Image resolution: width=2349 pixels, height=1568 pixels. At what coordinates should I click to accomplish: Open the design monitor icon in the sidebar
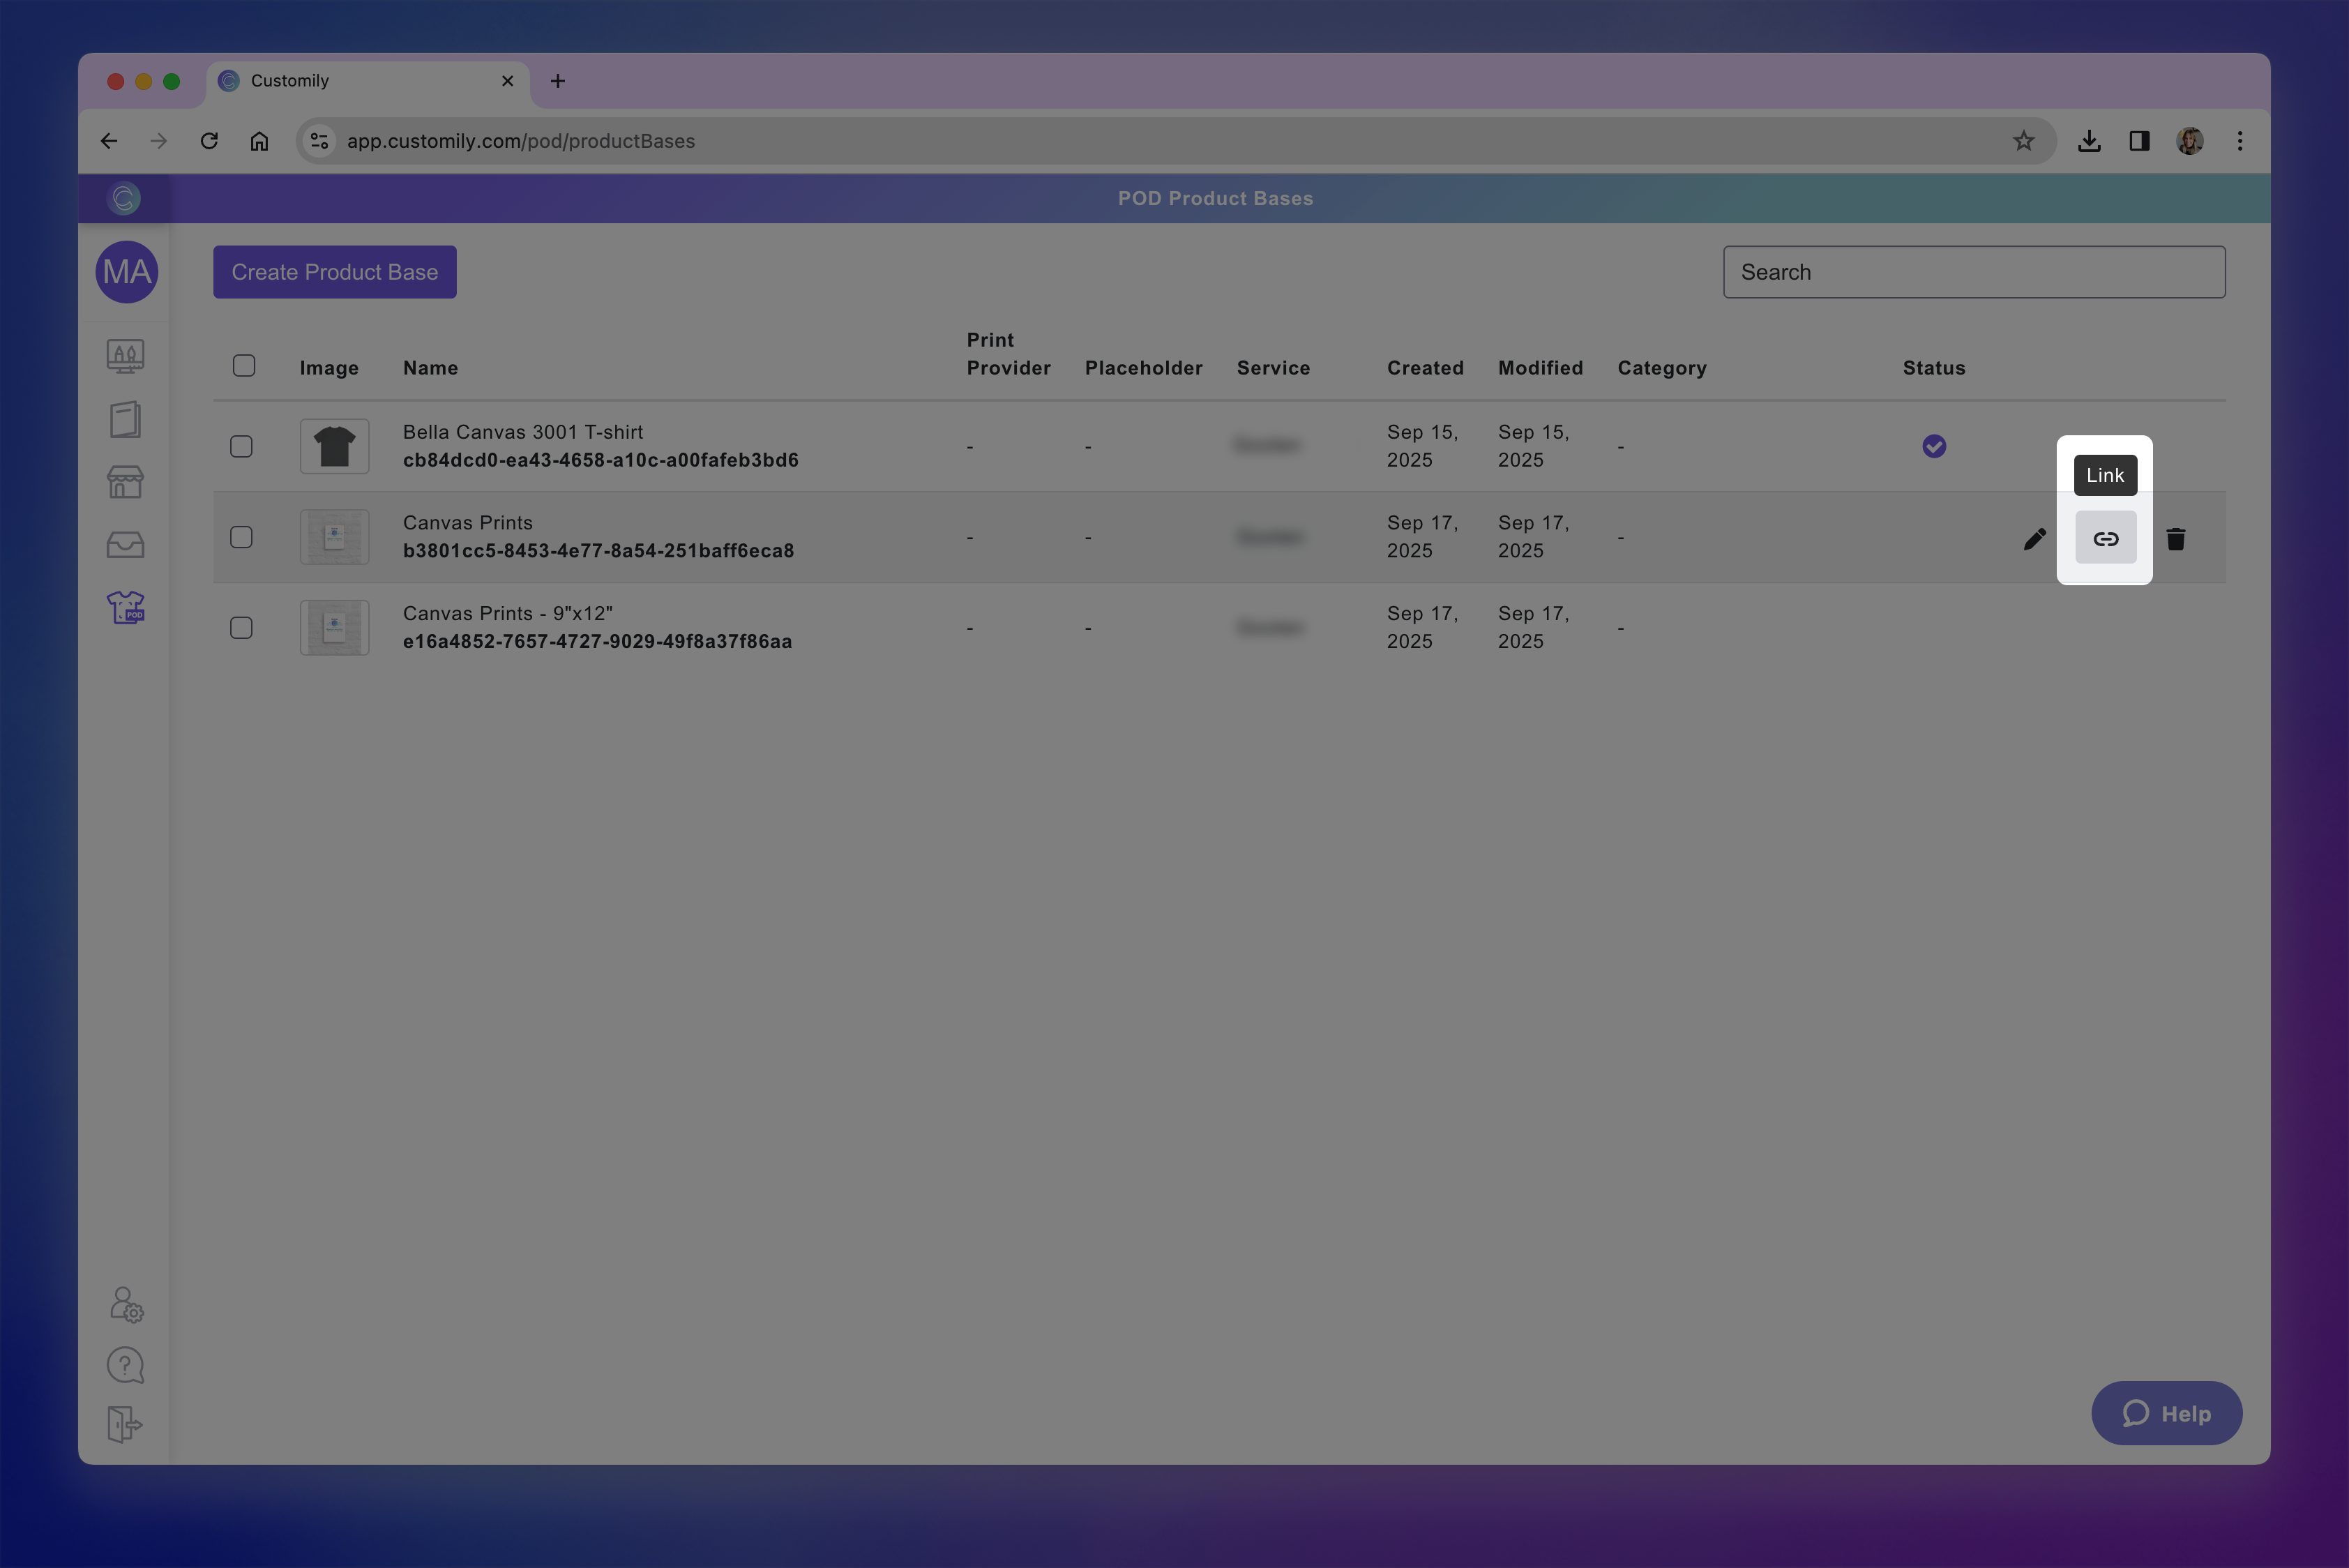click(x=126, y=356)
